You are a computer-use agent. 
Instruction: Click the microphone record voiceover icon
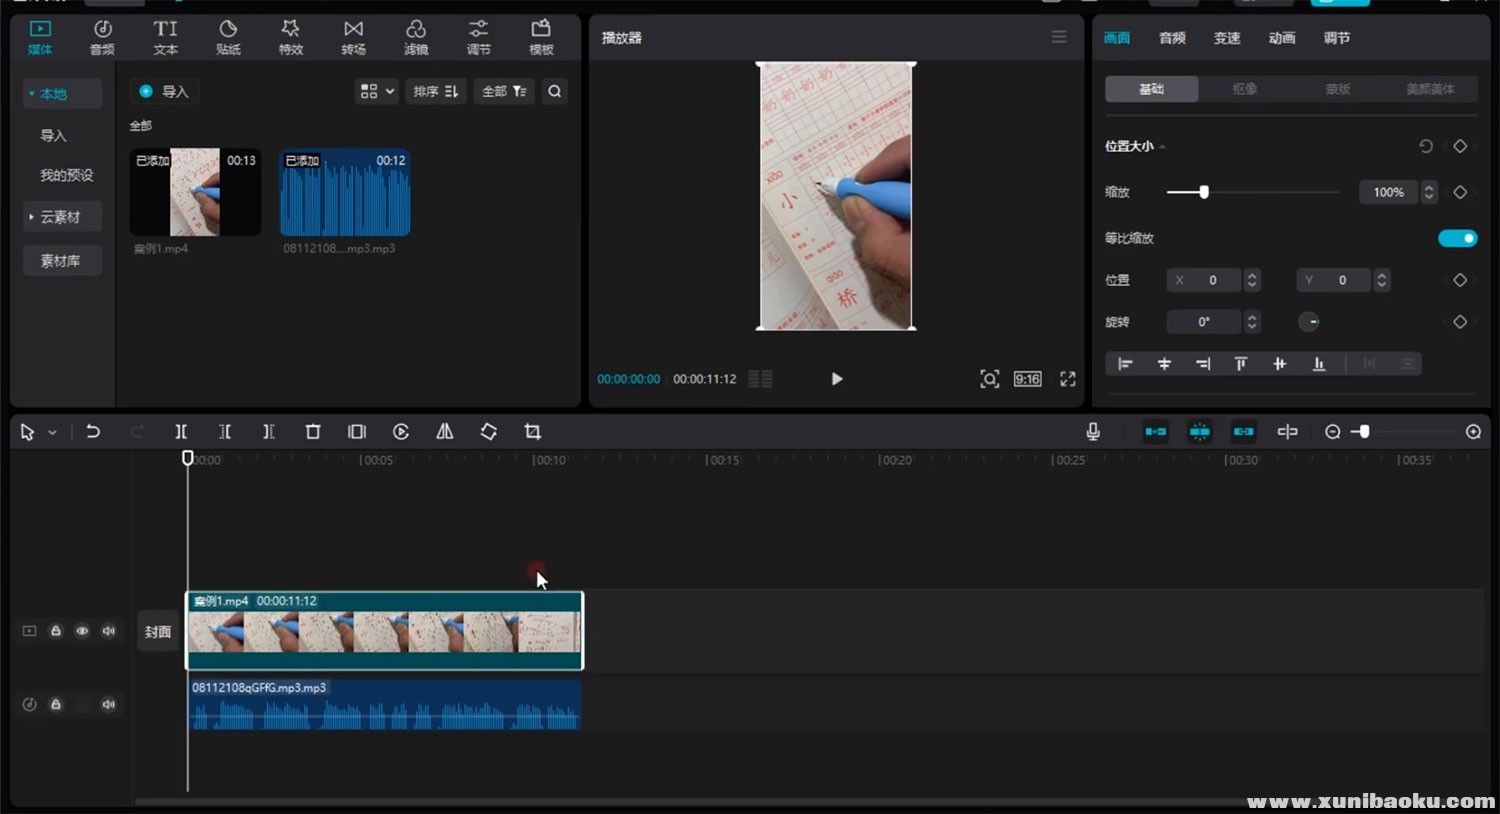coord(1093,431)
